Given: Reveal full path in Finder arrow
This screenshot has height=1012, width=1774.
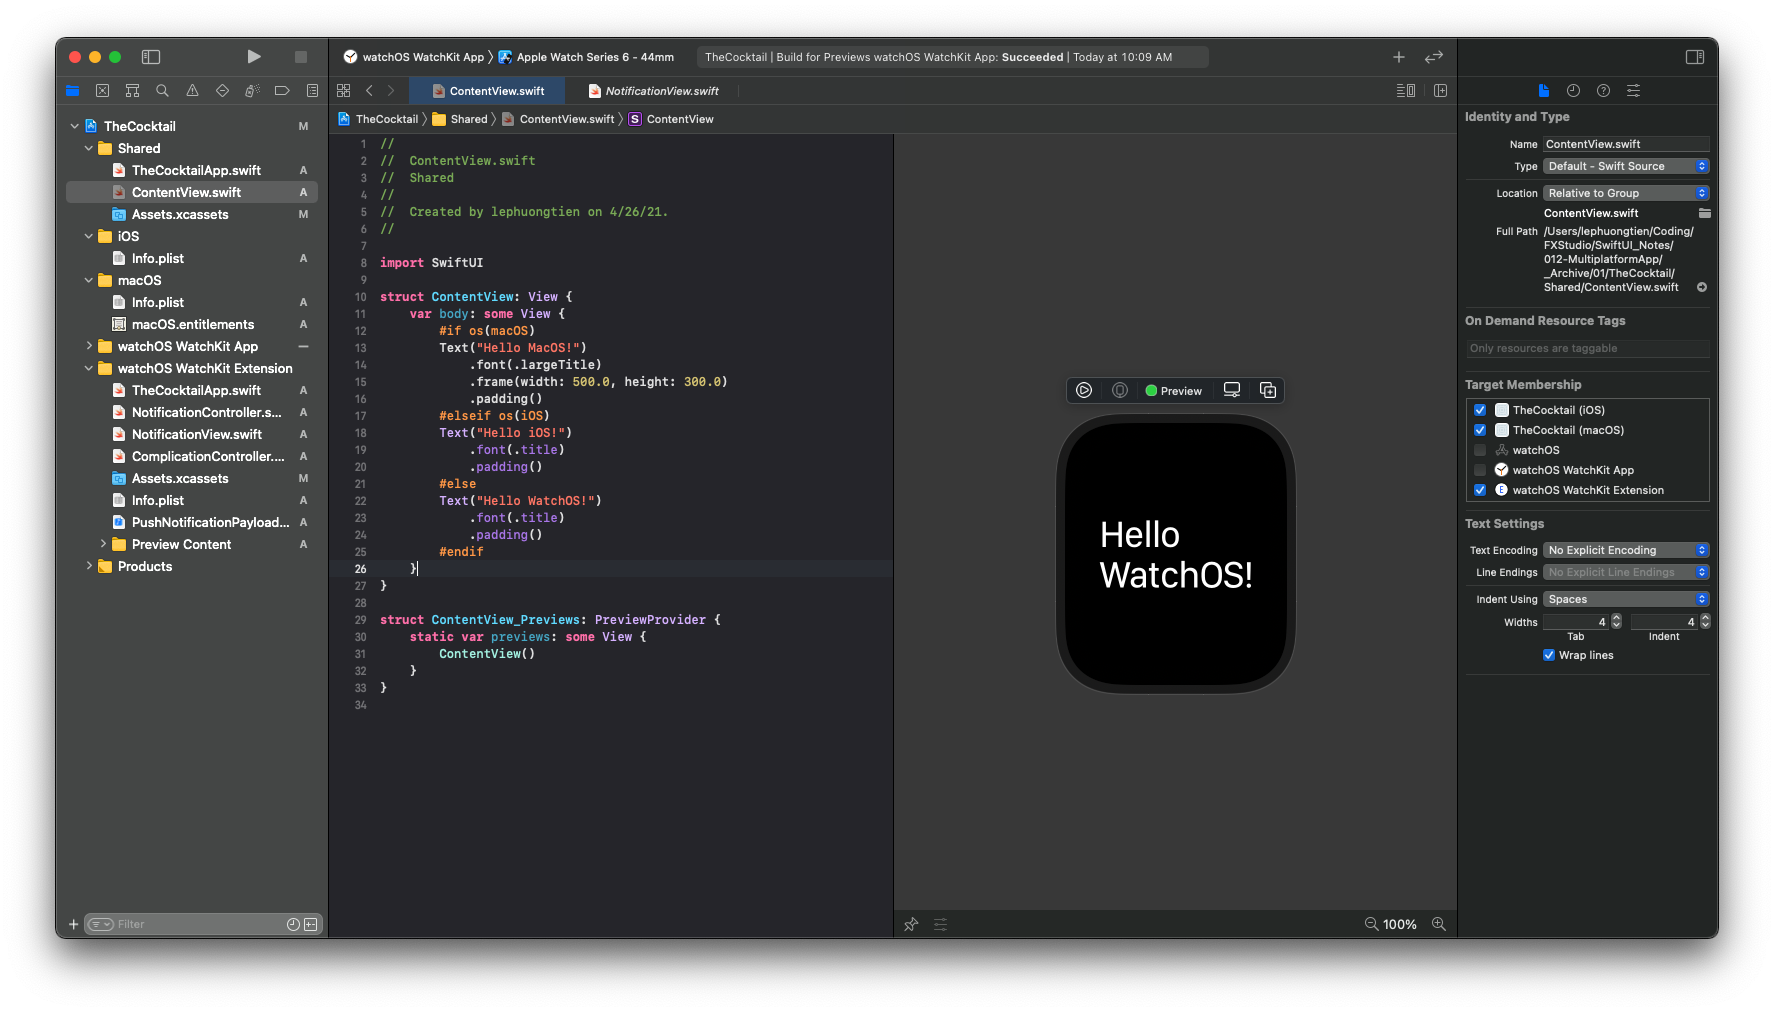Looking at the screenshot, I should pos(1702,287).
